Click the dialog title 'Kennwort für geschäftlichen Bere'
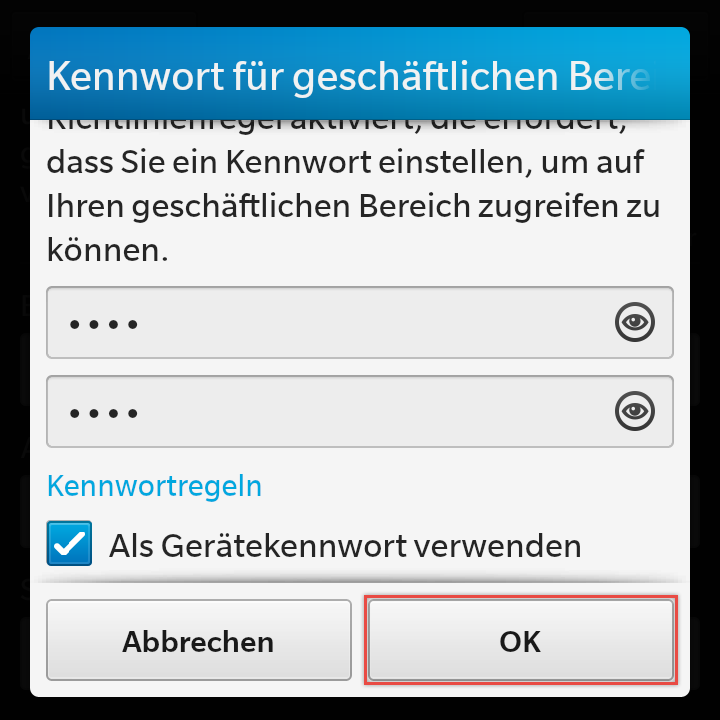720x720 pixels. point(349,76)
